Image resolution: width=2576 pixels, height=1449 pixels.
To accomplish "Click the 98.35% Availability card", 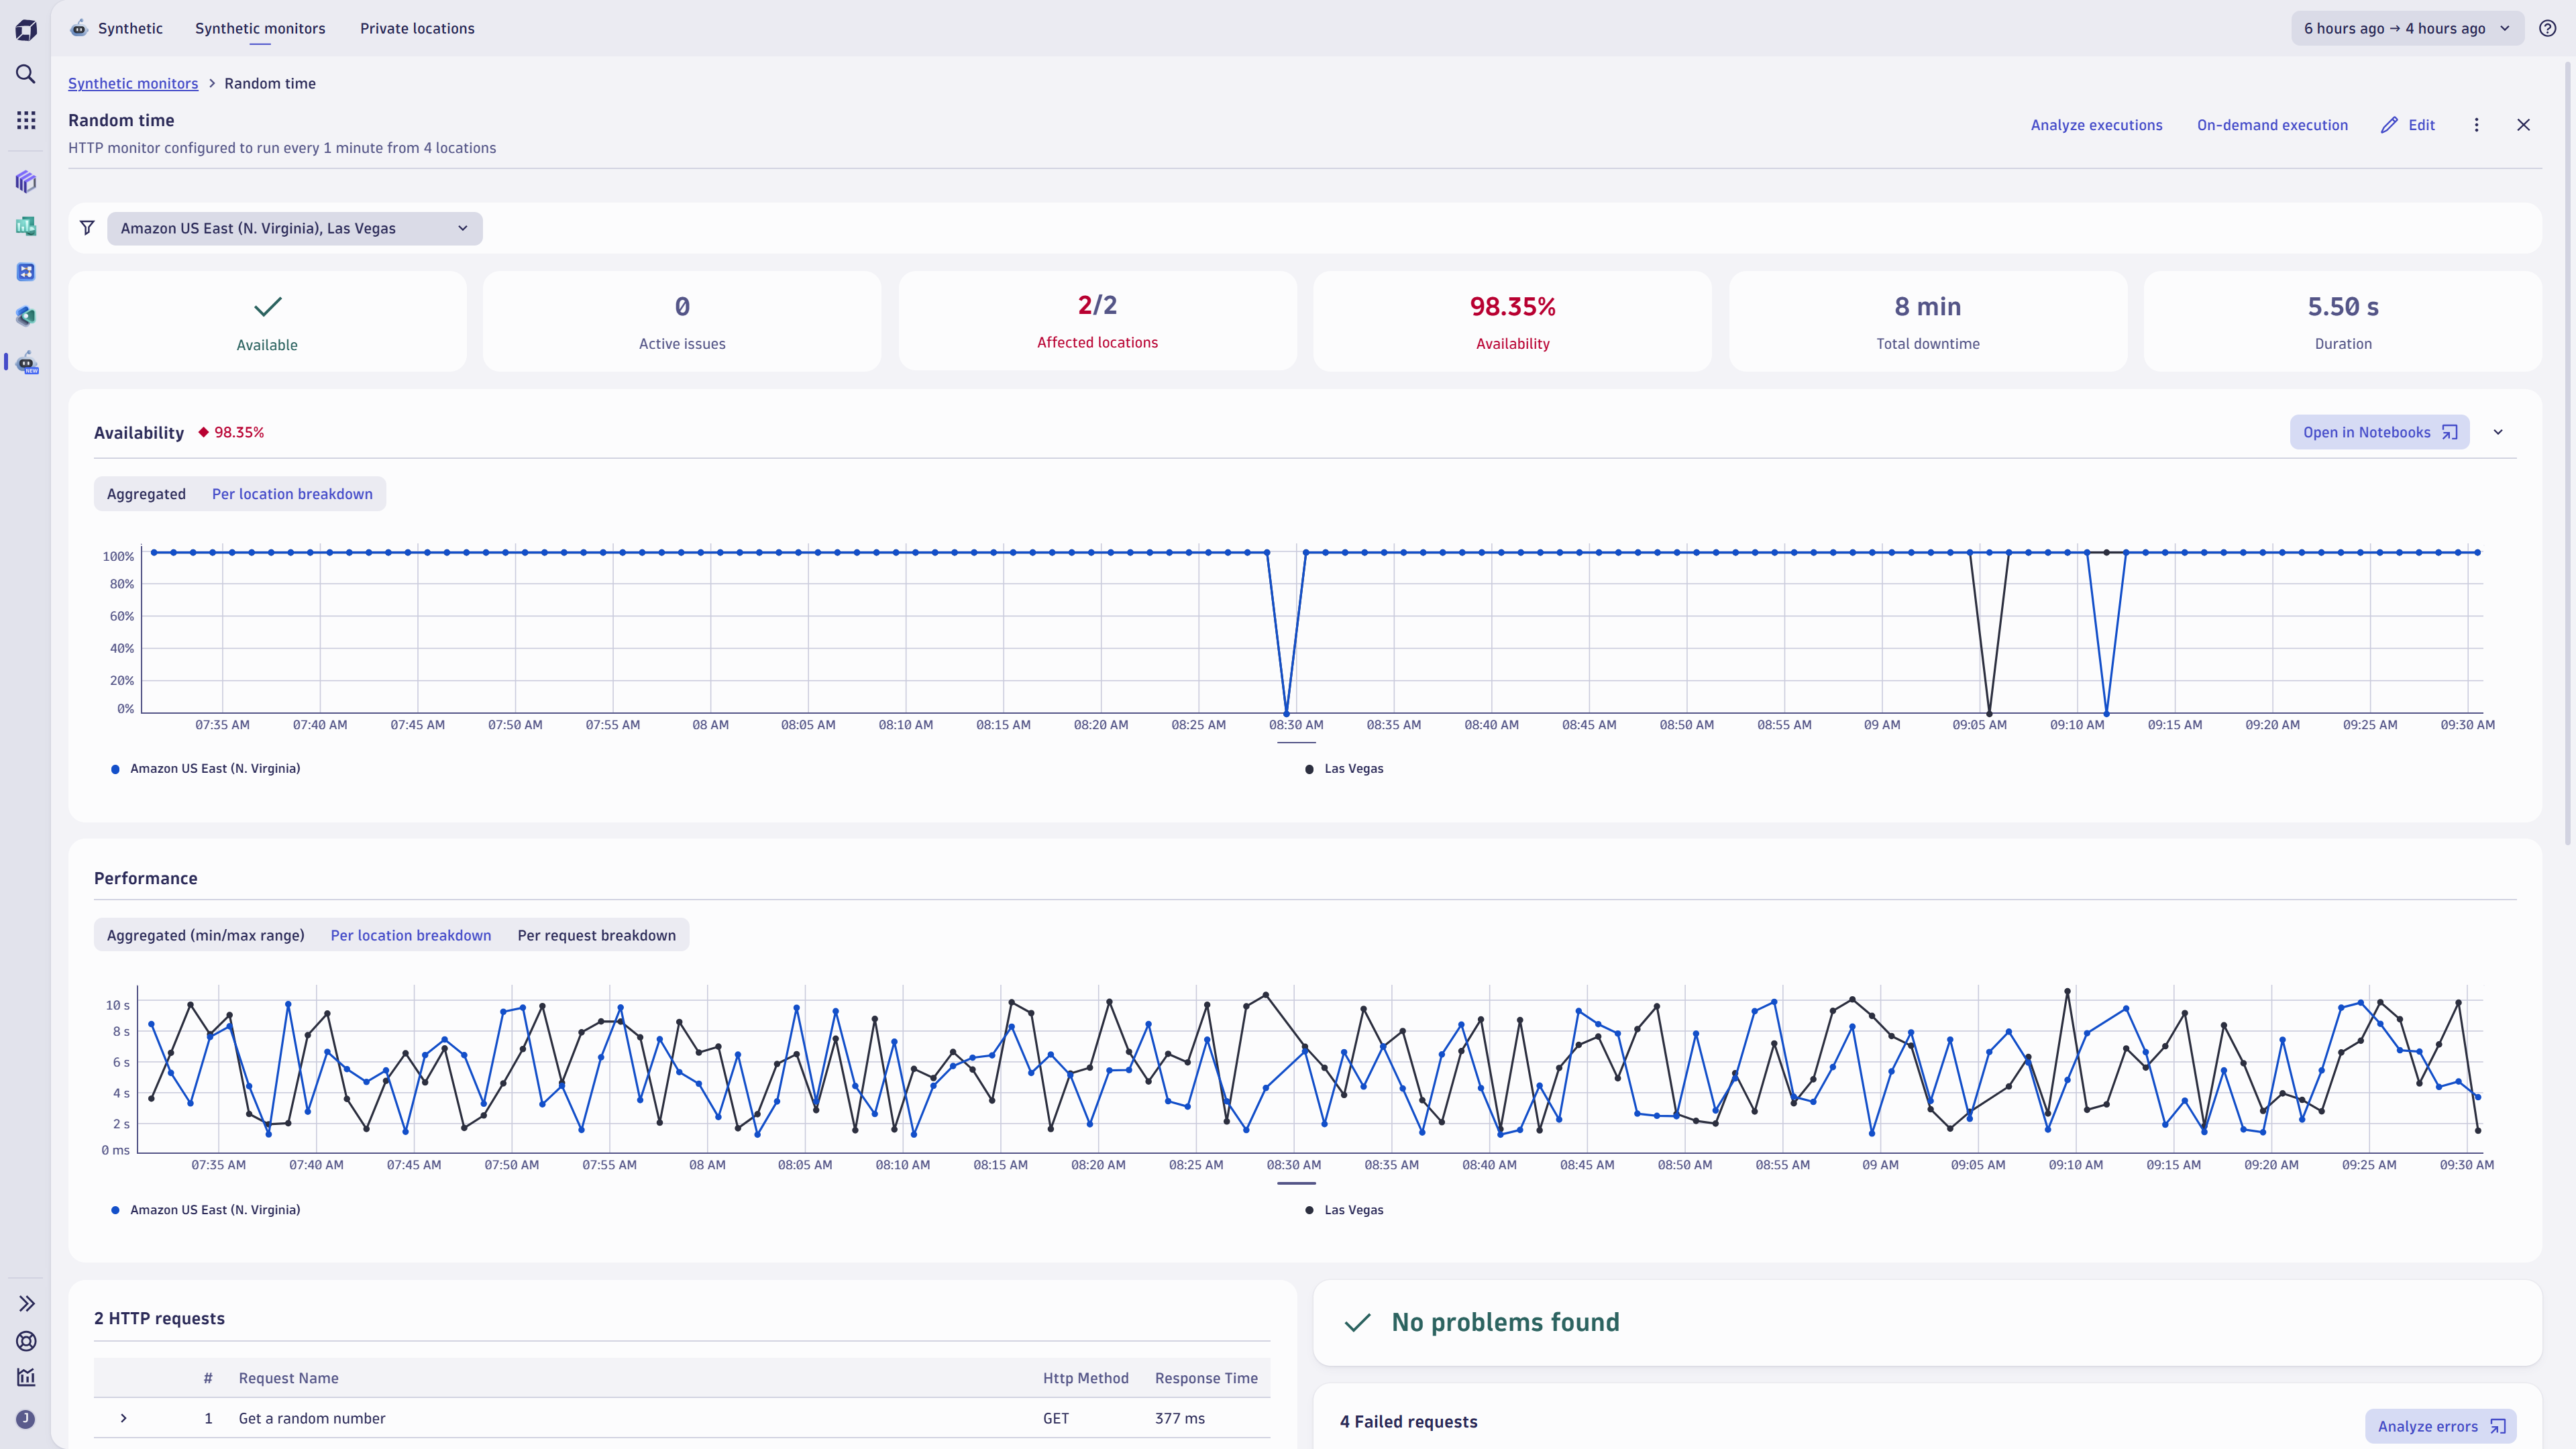I will tap(1512, 321).
